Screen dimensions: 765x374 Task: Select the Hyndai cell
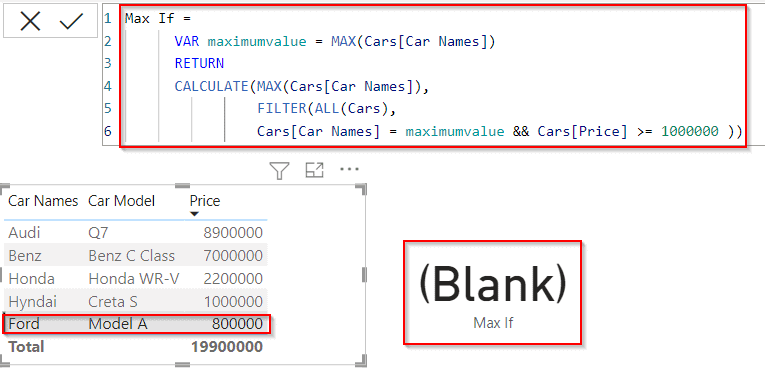[x=33, y=301]
